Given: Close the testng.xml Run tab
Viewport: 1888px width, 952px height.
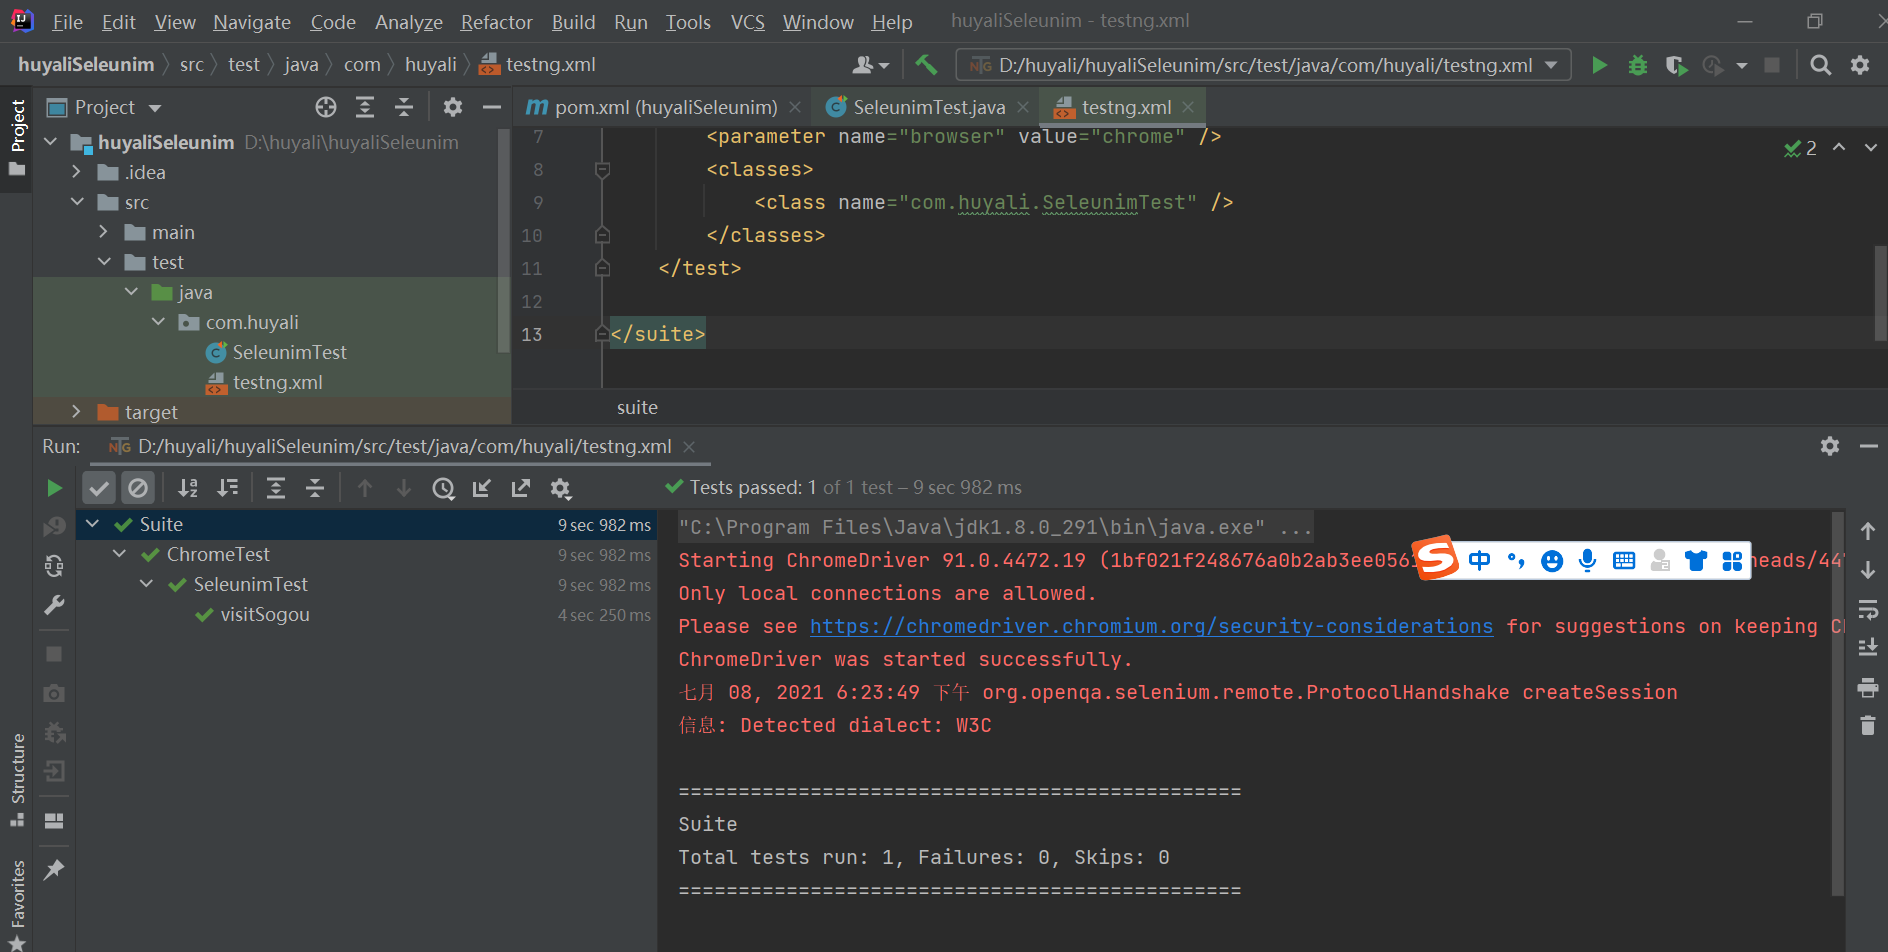Looking at the screenshot, I should [x=689, y=447].
